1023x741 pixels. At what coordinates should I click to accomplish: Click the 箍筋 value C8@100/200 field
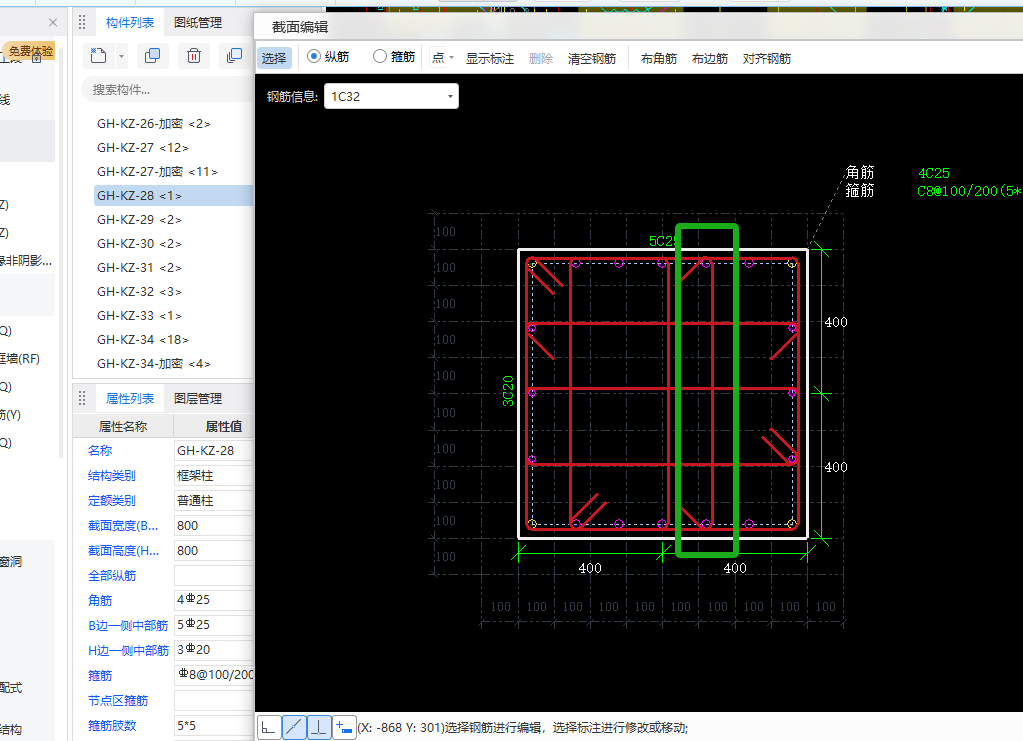pos(214,675)
